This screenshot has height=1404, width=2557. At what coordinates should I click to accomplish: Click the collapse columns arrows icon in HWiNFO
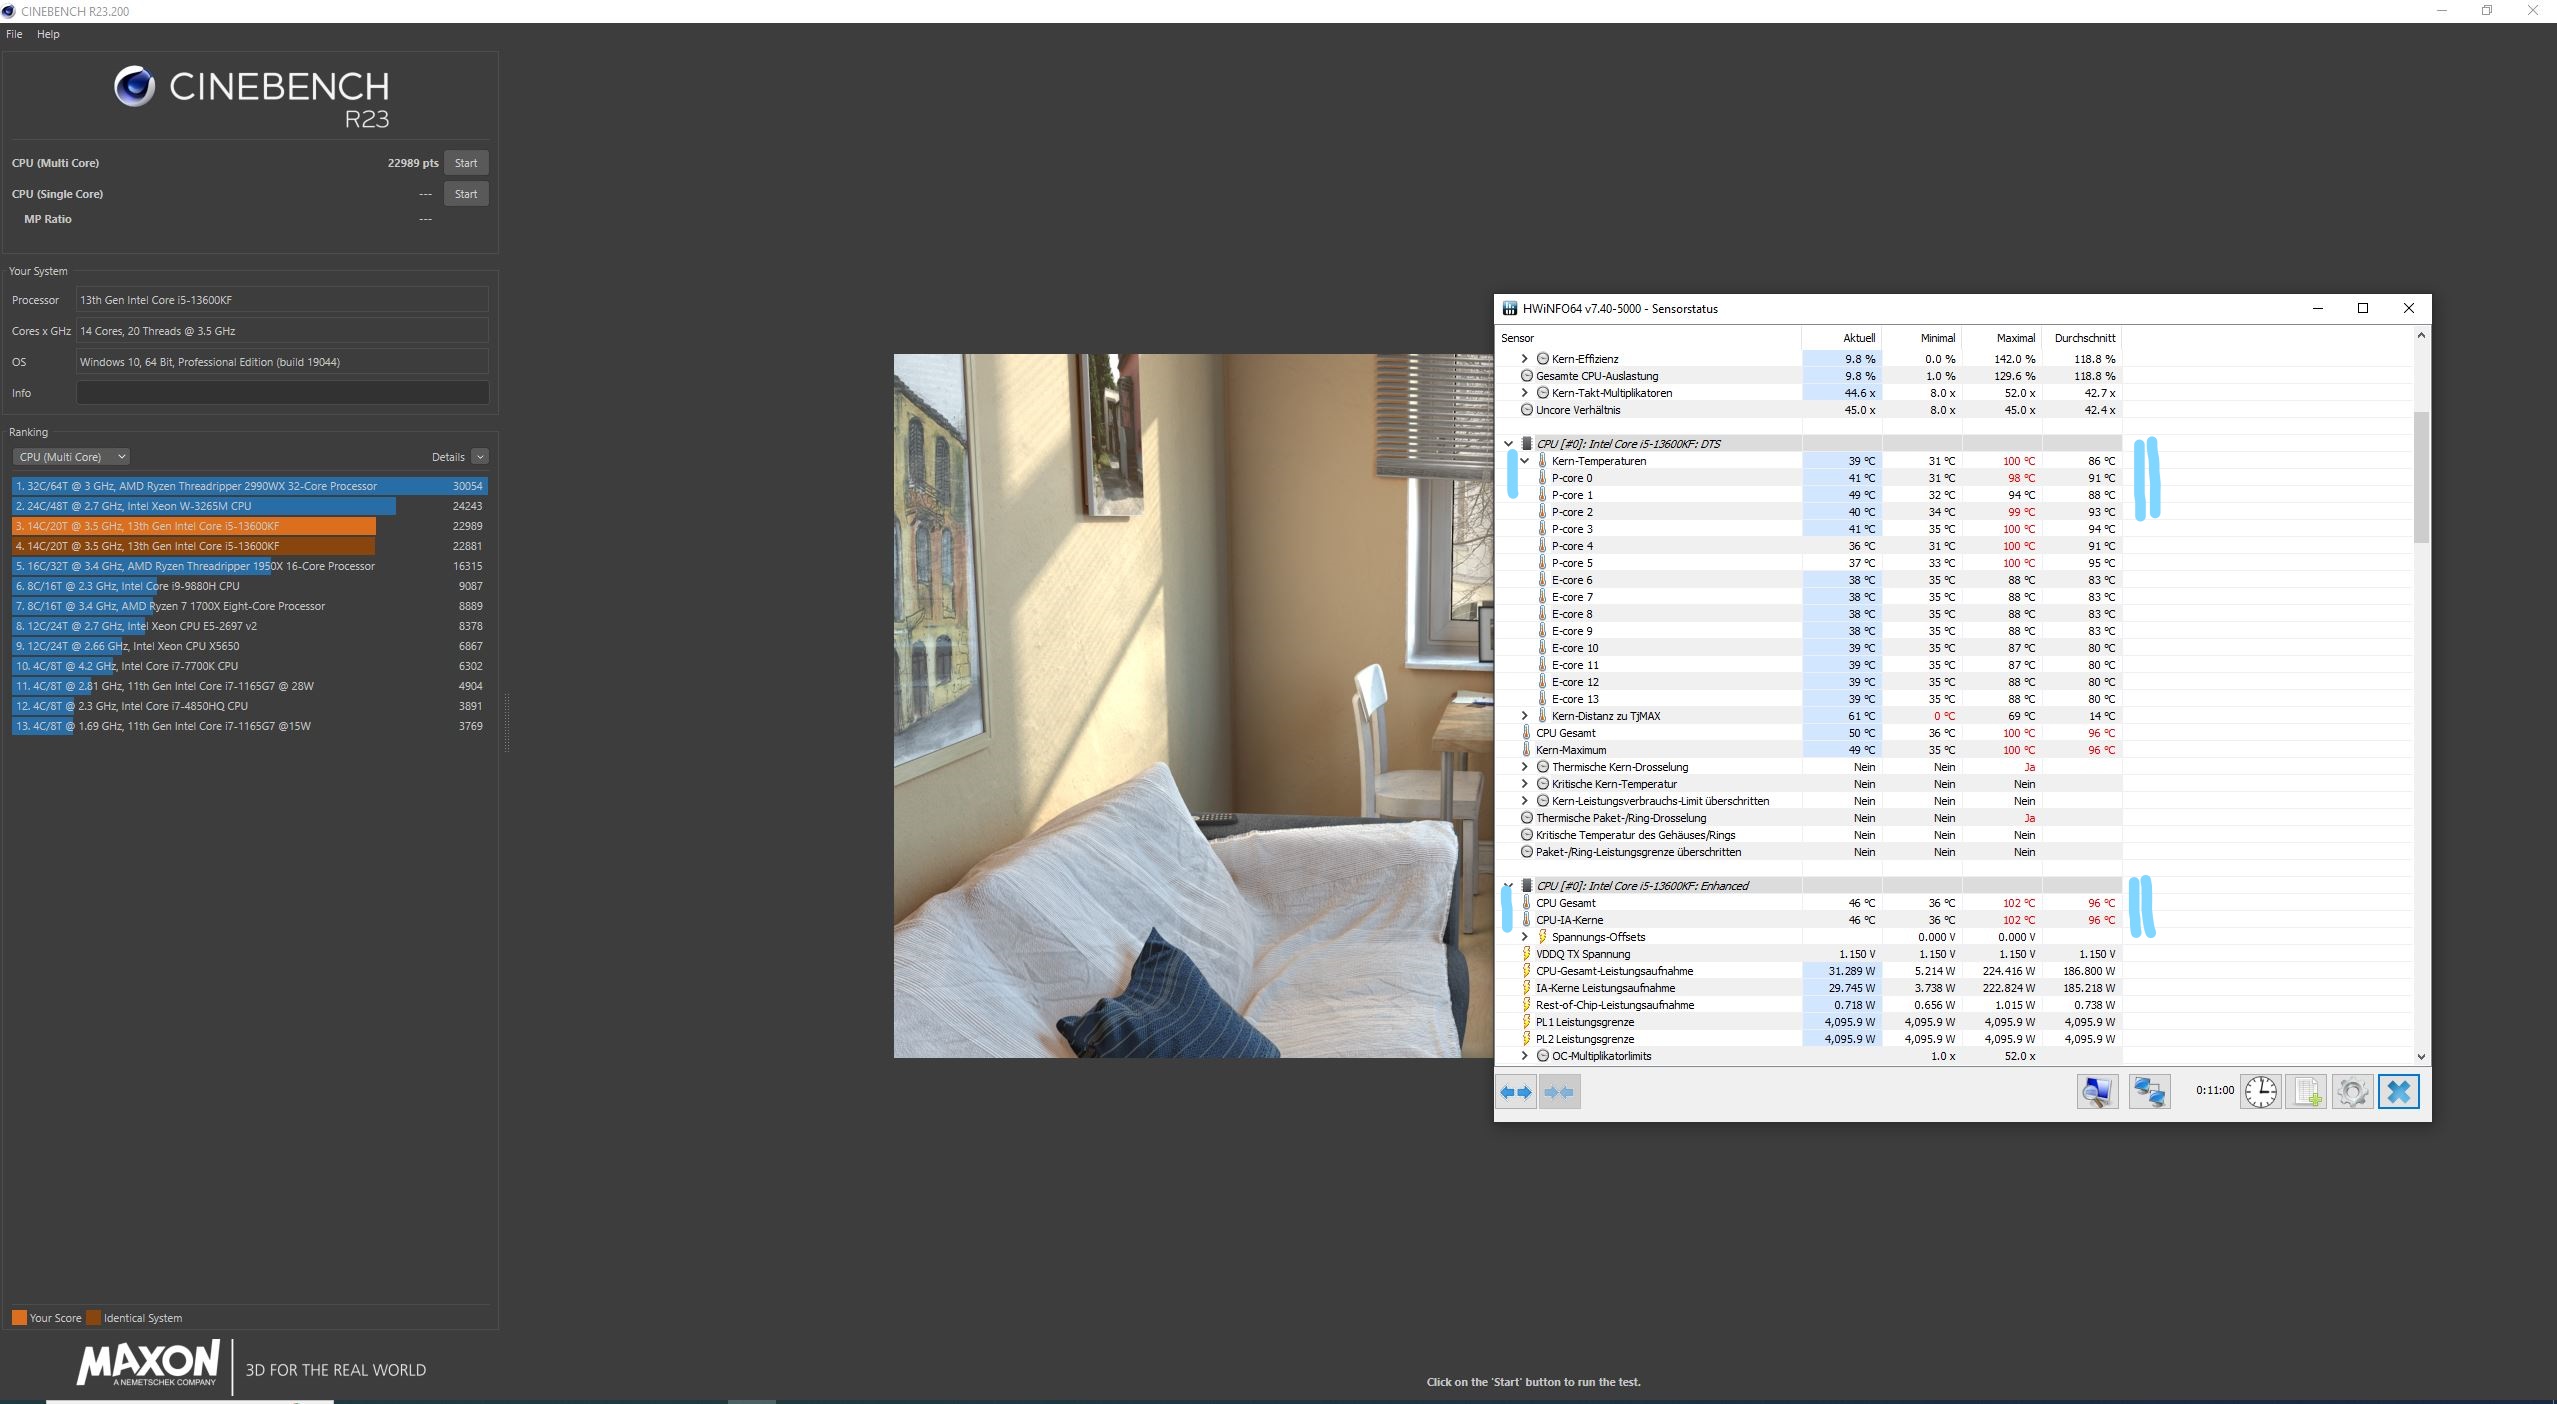[x=1559, y=1092]
